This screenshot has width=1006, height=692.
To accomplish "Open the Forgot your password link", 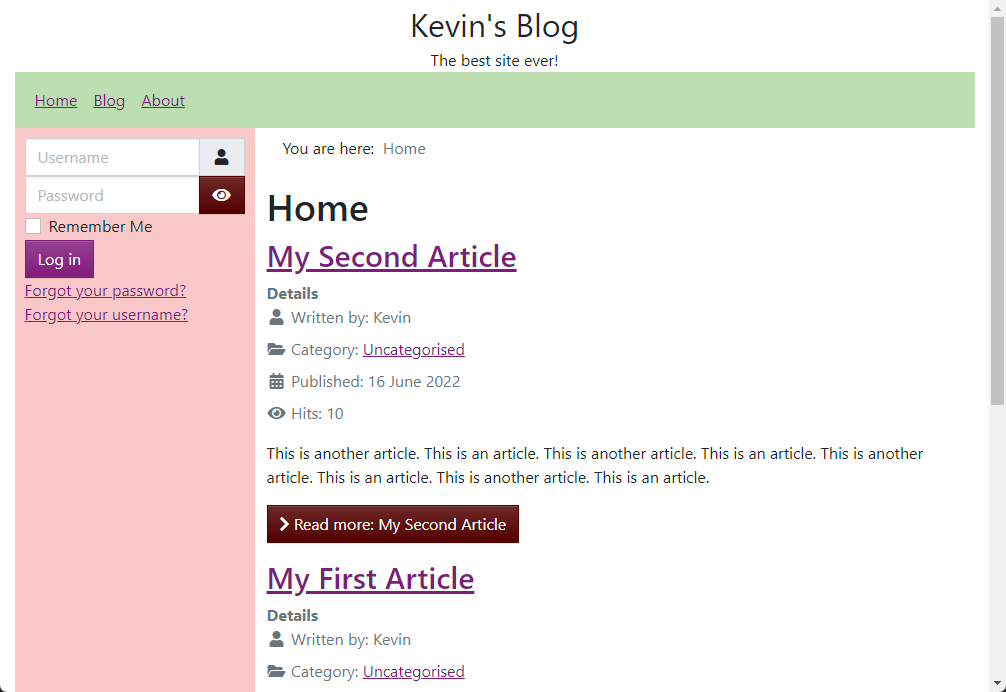I will 105,291.
